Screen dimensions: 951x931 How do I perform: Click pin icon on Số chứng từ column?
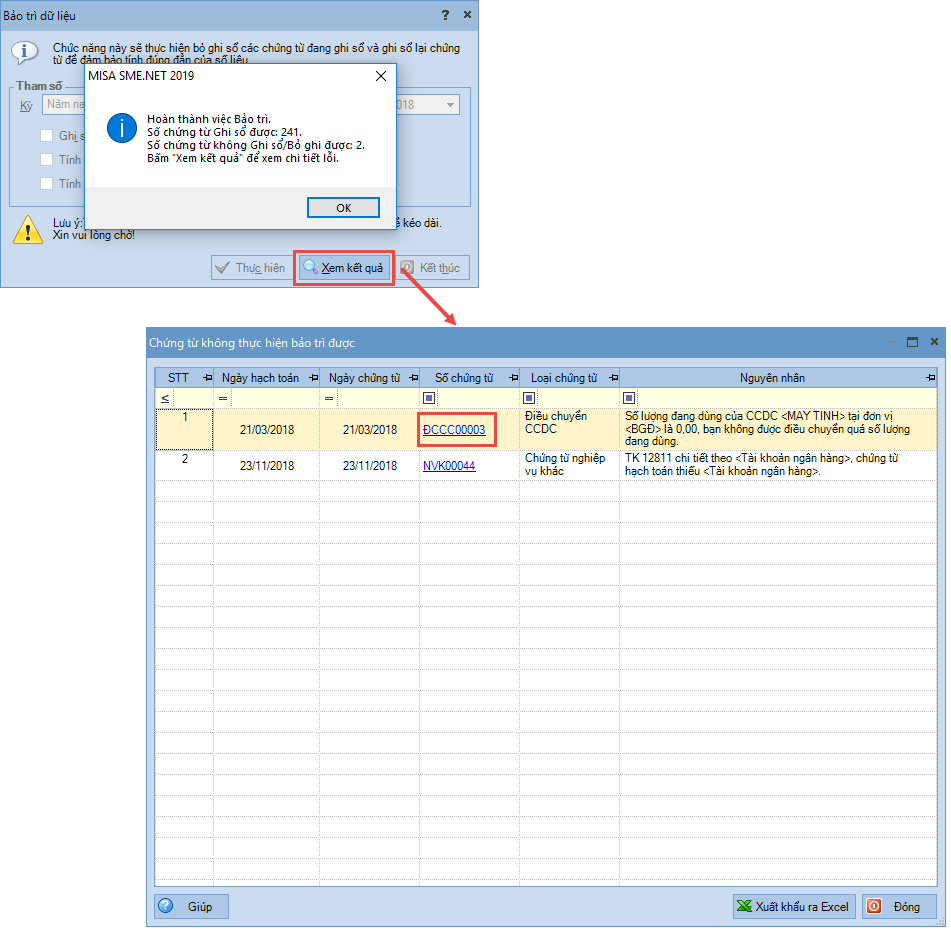point(513,378)
